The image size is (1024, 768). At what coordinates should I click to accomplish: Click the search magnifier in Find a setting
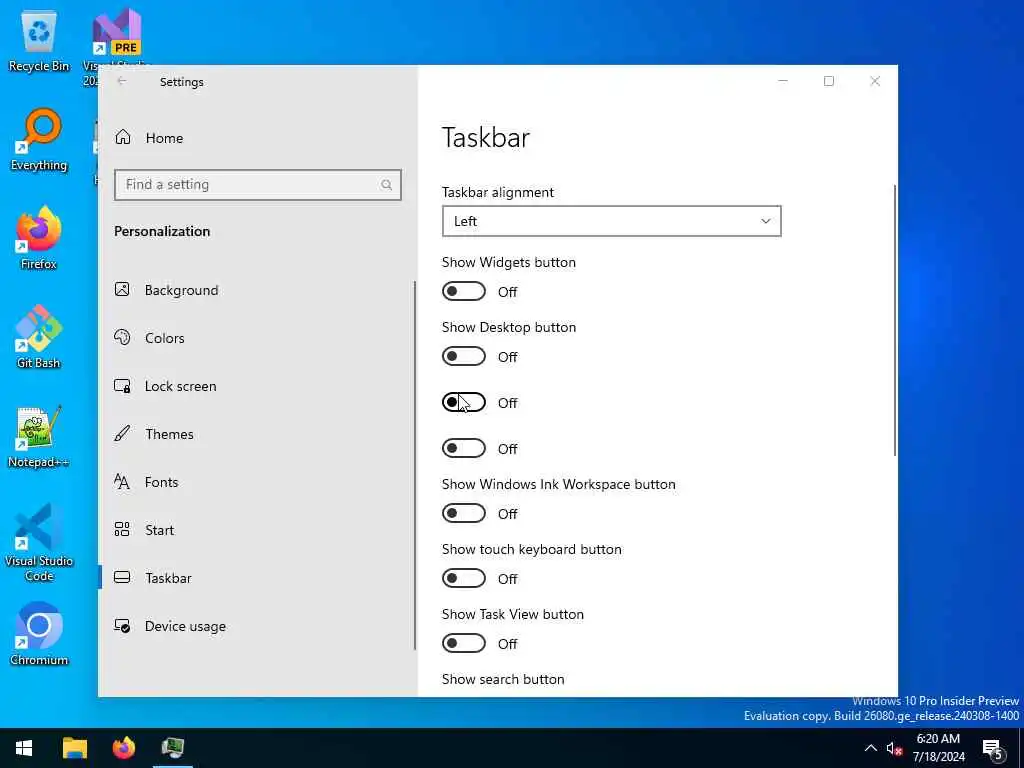point(387,185)
